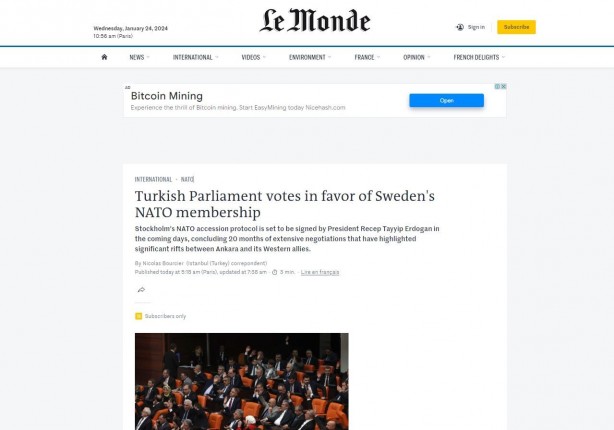The width and height of the screenshot is (614, 430).
Task: Click the parliament article photo
Action: pos(242,381)
